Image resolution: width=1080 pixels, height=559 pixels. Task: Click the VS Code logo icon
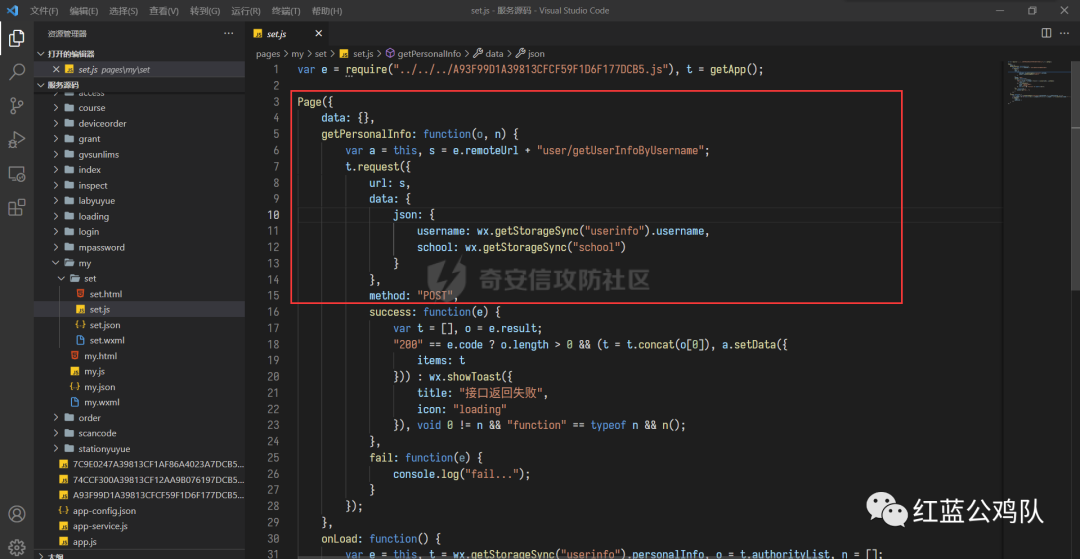tap(12, 10)
